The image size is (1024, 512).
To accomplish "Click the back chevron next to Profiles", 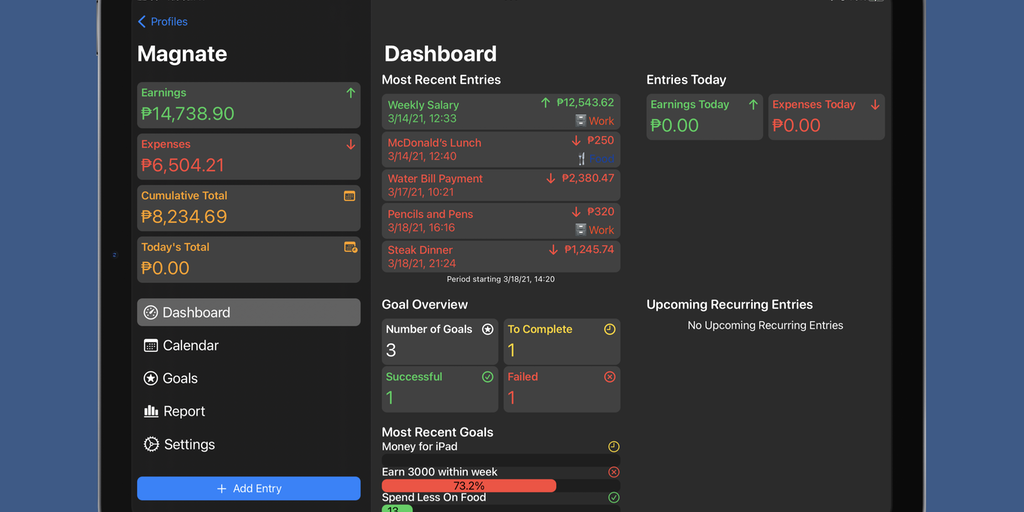I will click(x=142, y=22).
